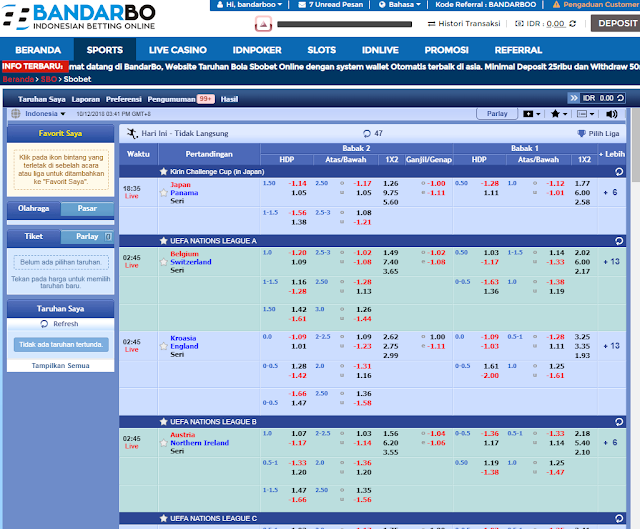Click Beranda breadcrumb link

coord(18,79)
